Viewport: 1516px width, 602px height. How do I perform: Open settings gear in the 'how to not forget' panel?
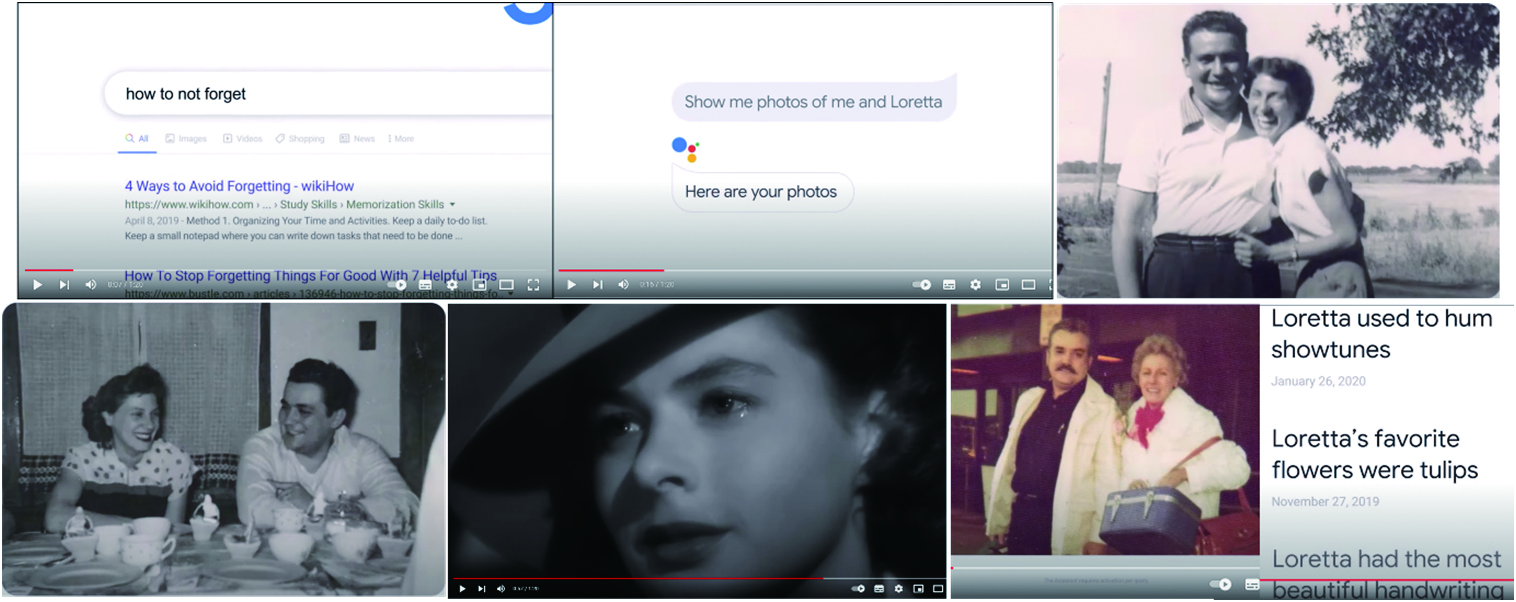point(452,285)
